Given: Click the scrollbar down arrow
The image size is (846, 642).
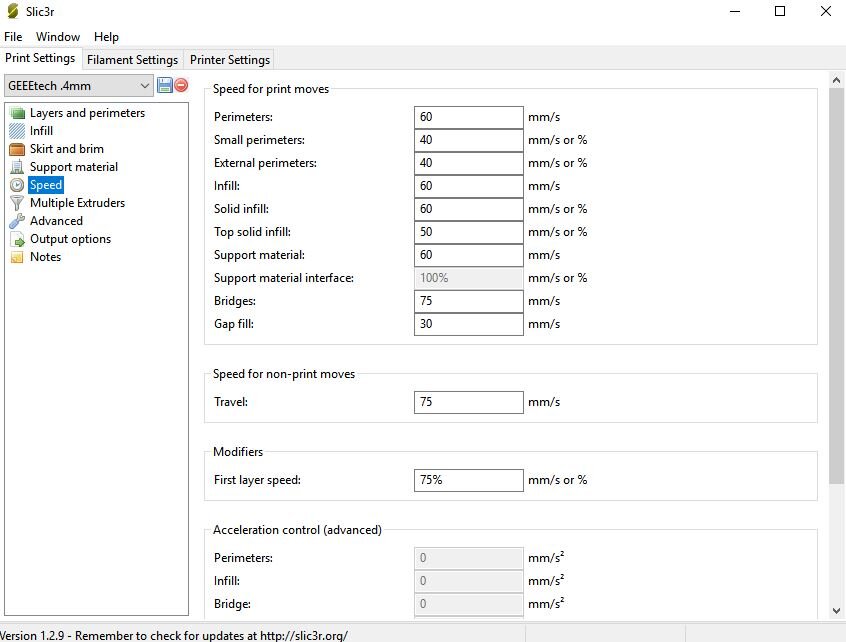Looking at the screenshot, I should click(x=836, y=611).
